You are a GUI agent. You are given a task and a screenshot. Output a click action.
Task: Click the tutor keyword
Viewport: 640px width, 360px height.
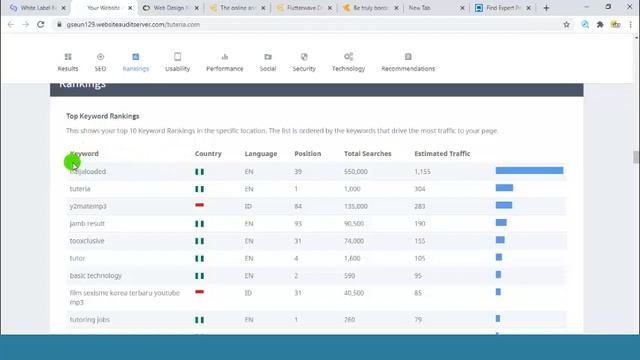tap(77, 258)
